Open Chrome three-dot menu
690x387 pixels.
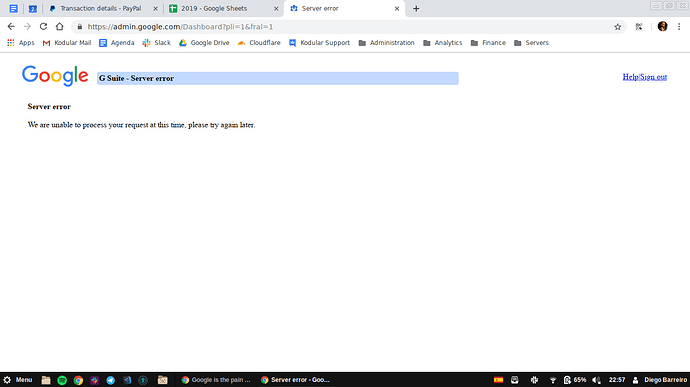[679, 27]
